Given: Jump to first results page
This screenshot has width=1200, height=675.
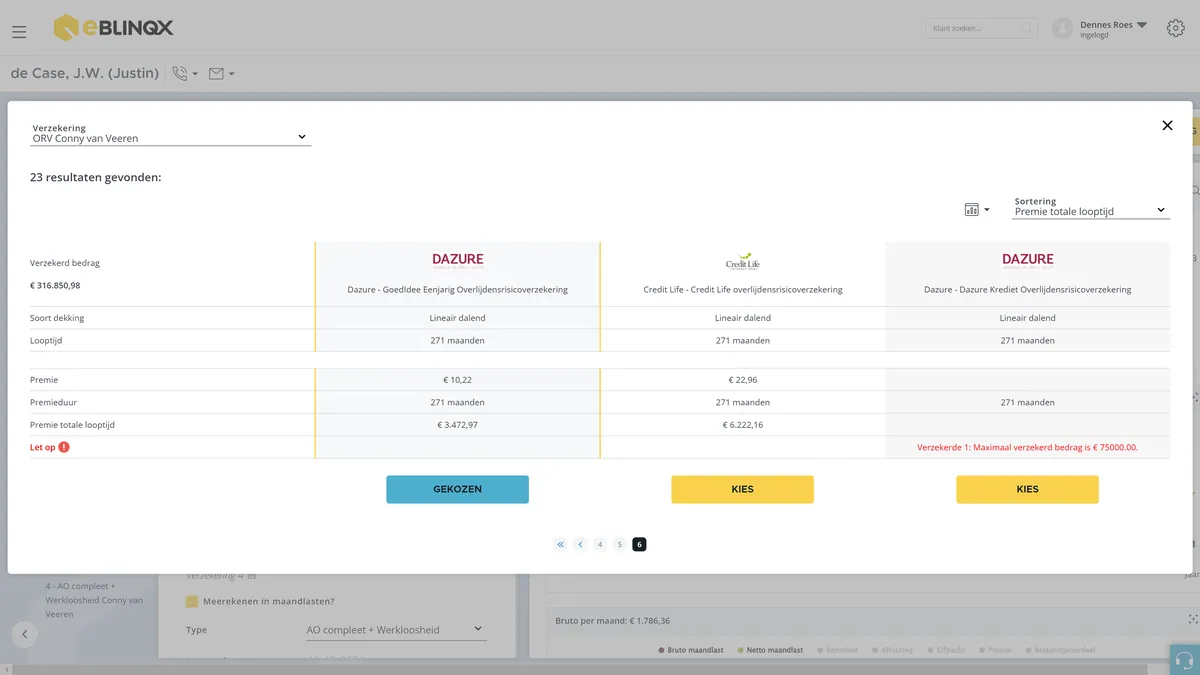Looking at the screenshot, I should tap(560, 545).
